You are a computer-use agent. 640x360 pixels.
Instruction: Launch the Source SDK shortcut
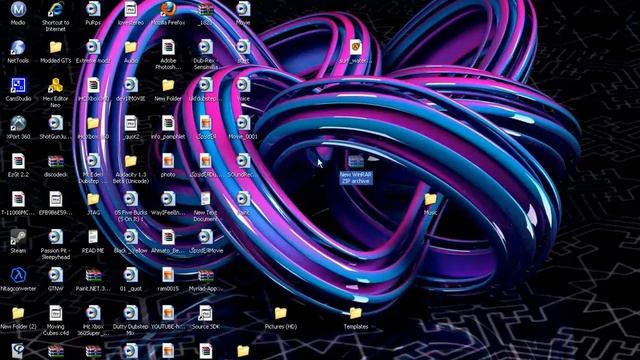[x=206, y=313]
